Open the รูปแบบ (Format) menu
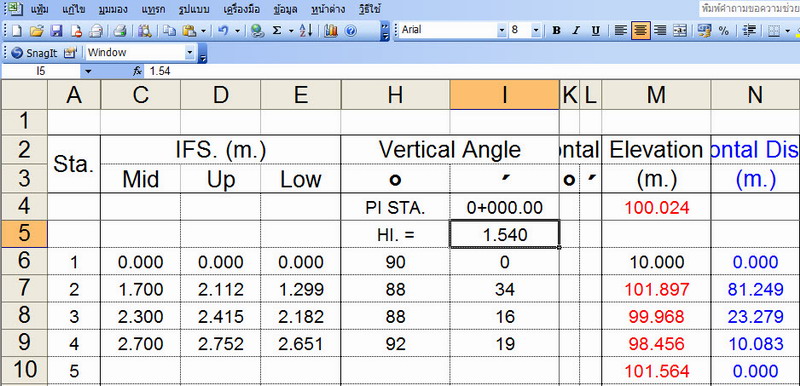 [194, 9]
